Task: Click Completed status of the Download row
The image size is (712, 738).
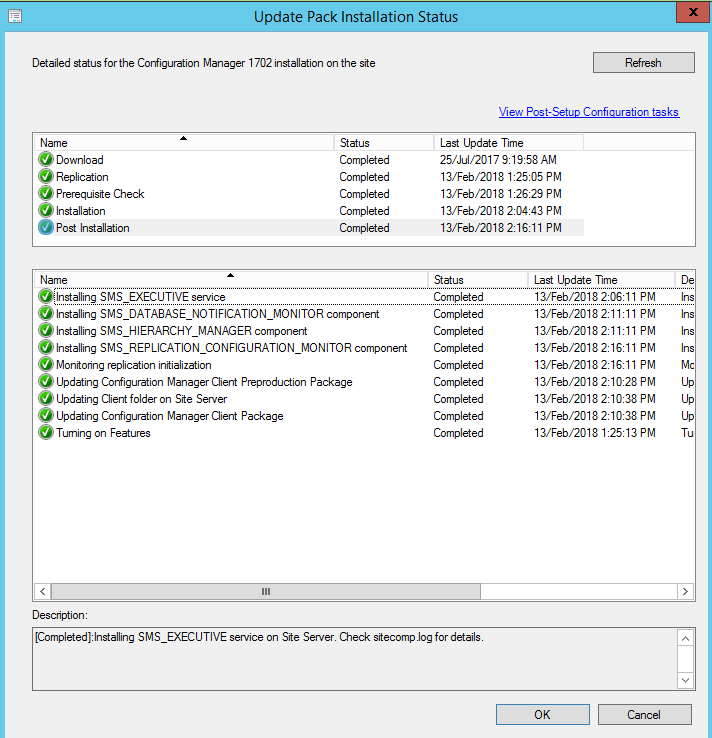Action: pos(364,160)
